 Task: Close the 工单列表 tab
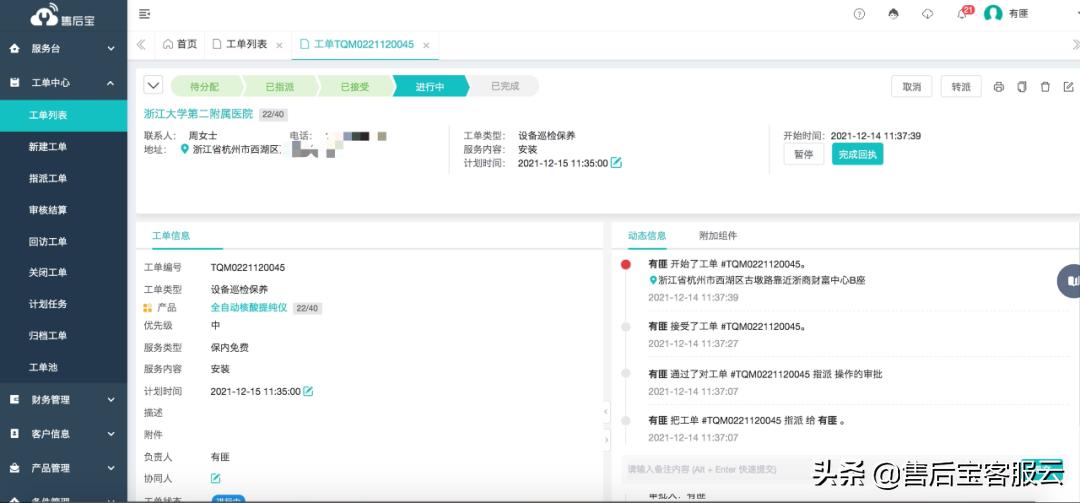(x=279, y=45)
